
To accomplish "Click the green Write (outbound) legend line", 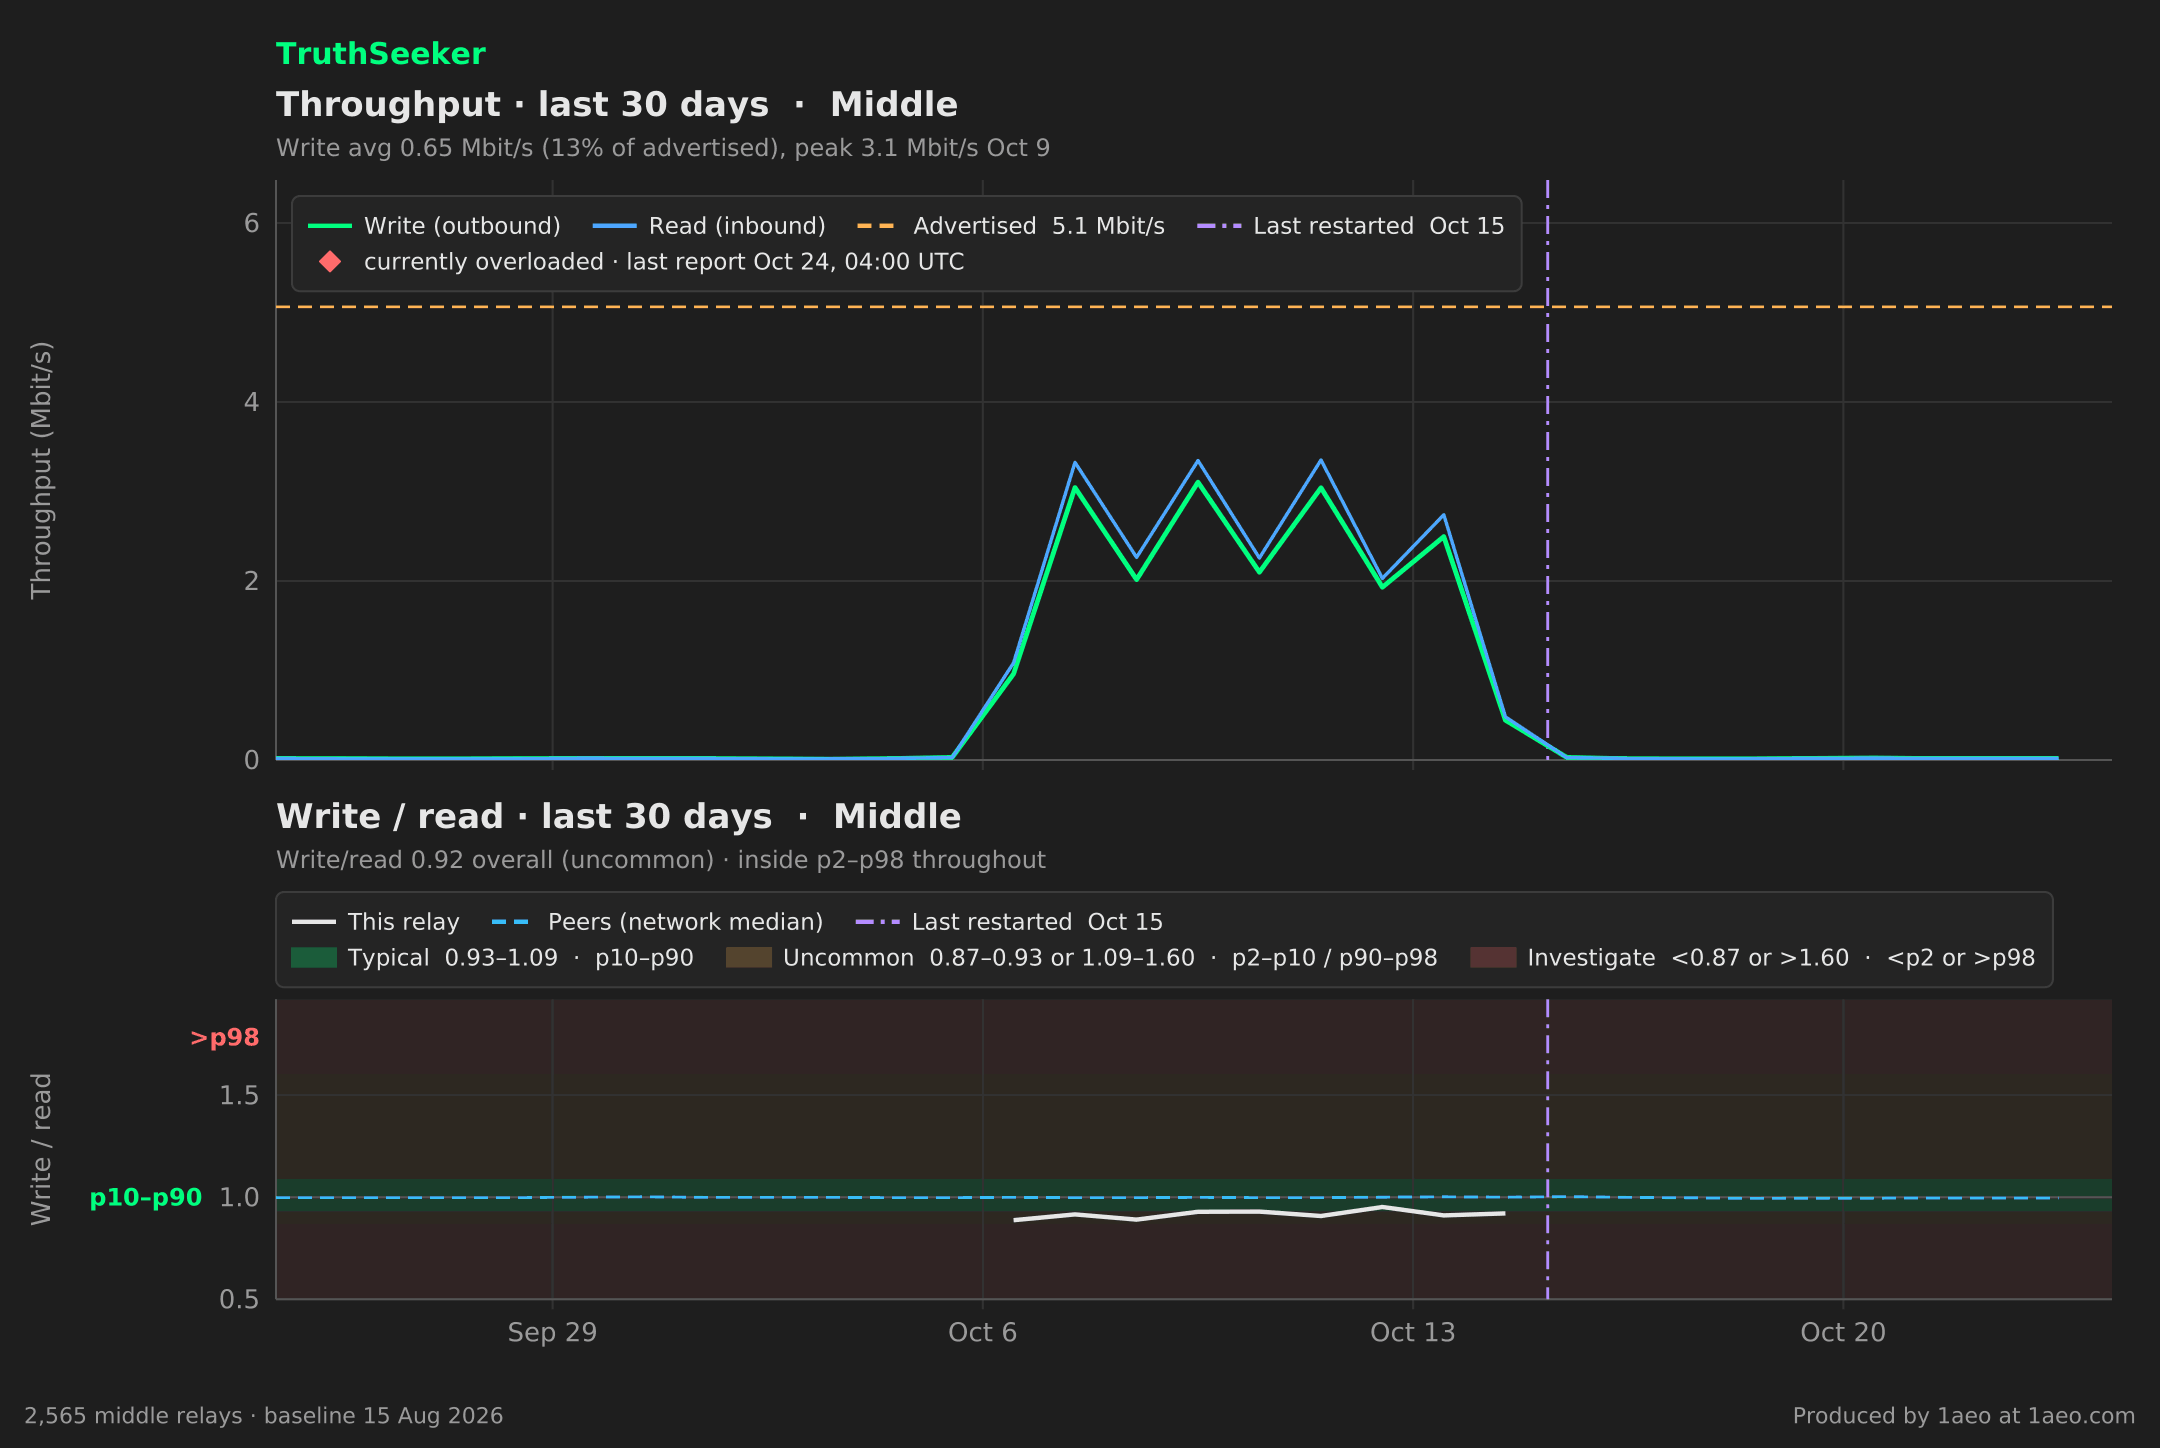I will pos(330,226).
